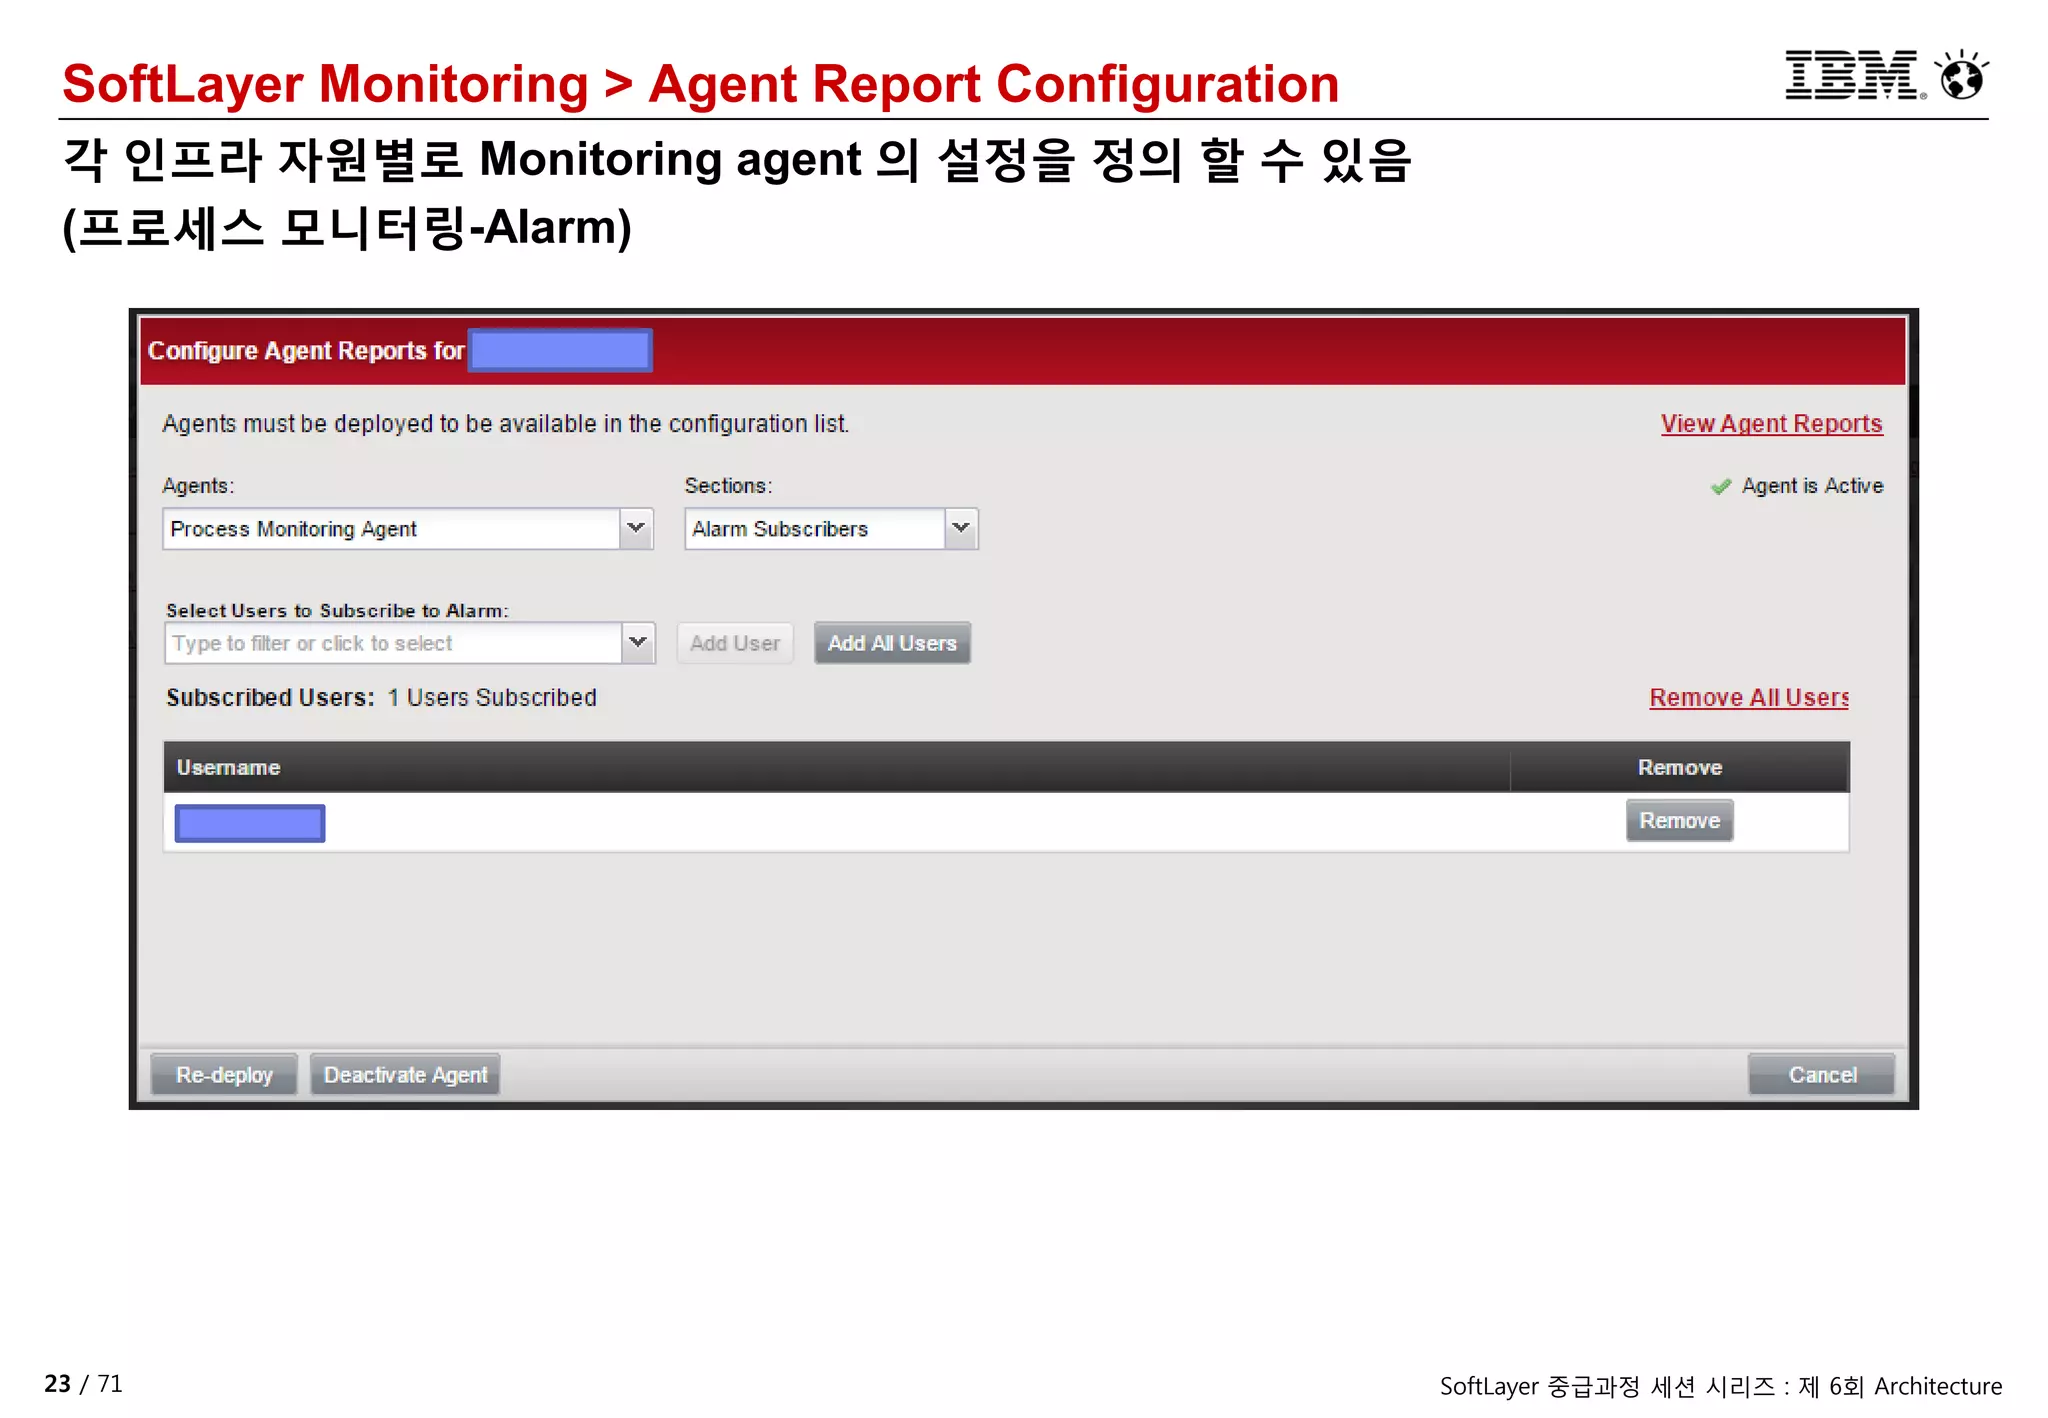Click the IBM globe bee icon
This screenshot has height=1418, width=2048.
[x=1962, y=75]
